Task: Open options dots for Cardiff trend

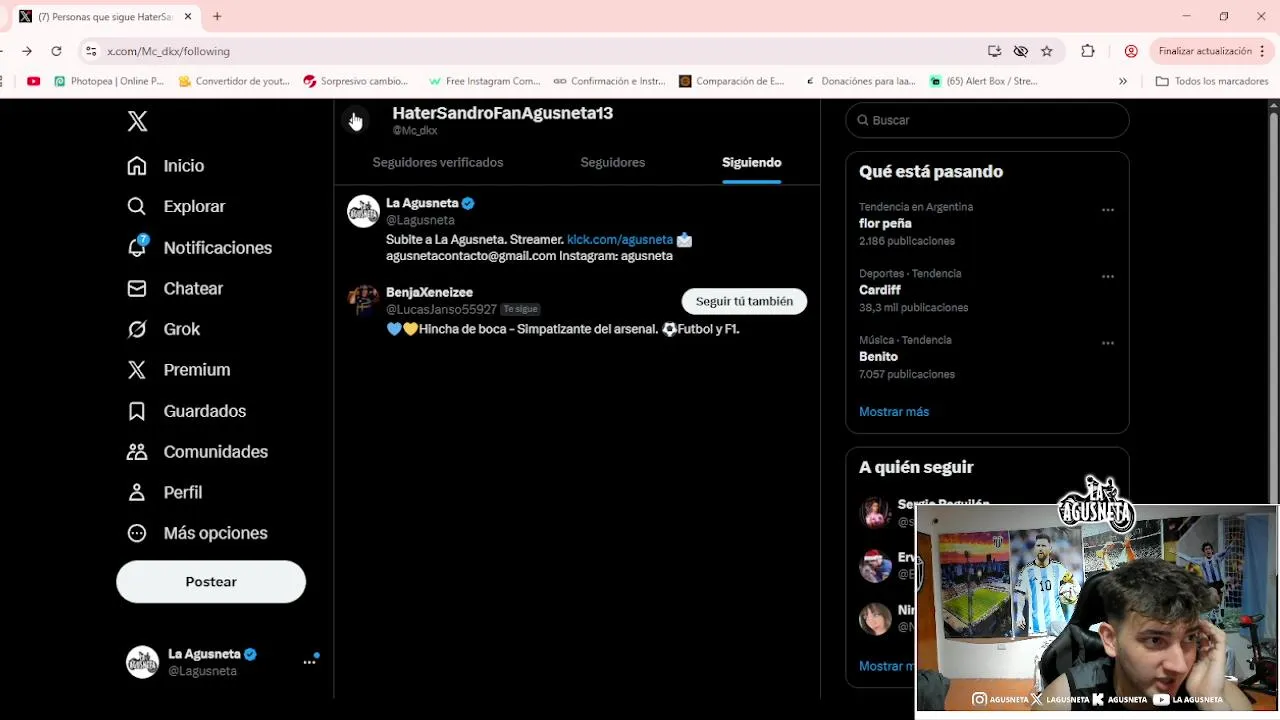Action: coord(1108,277)
